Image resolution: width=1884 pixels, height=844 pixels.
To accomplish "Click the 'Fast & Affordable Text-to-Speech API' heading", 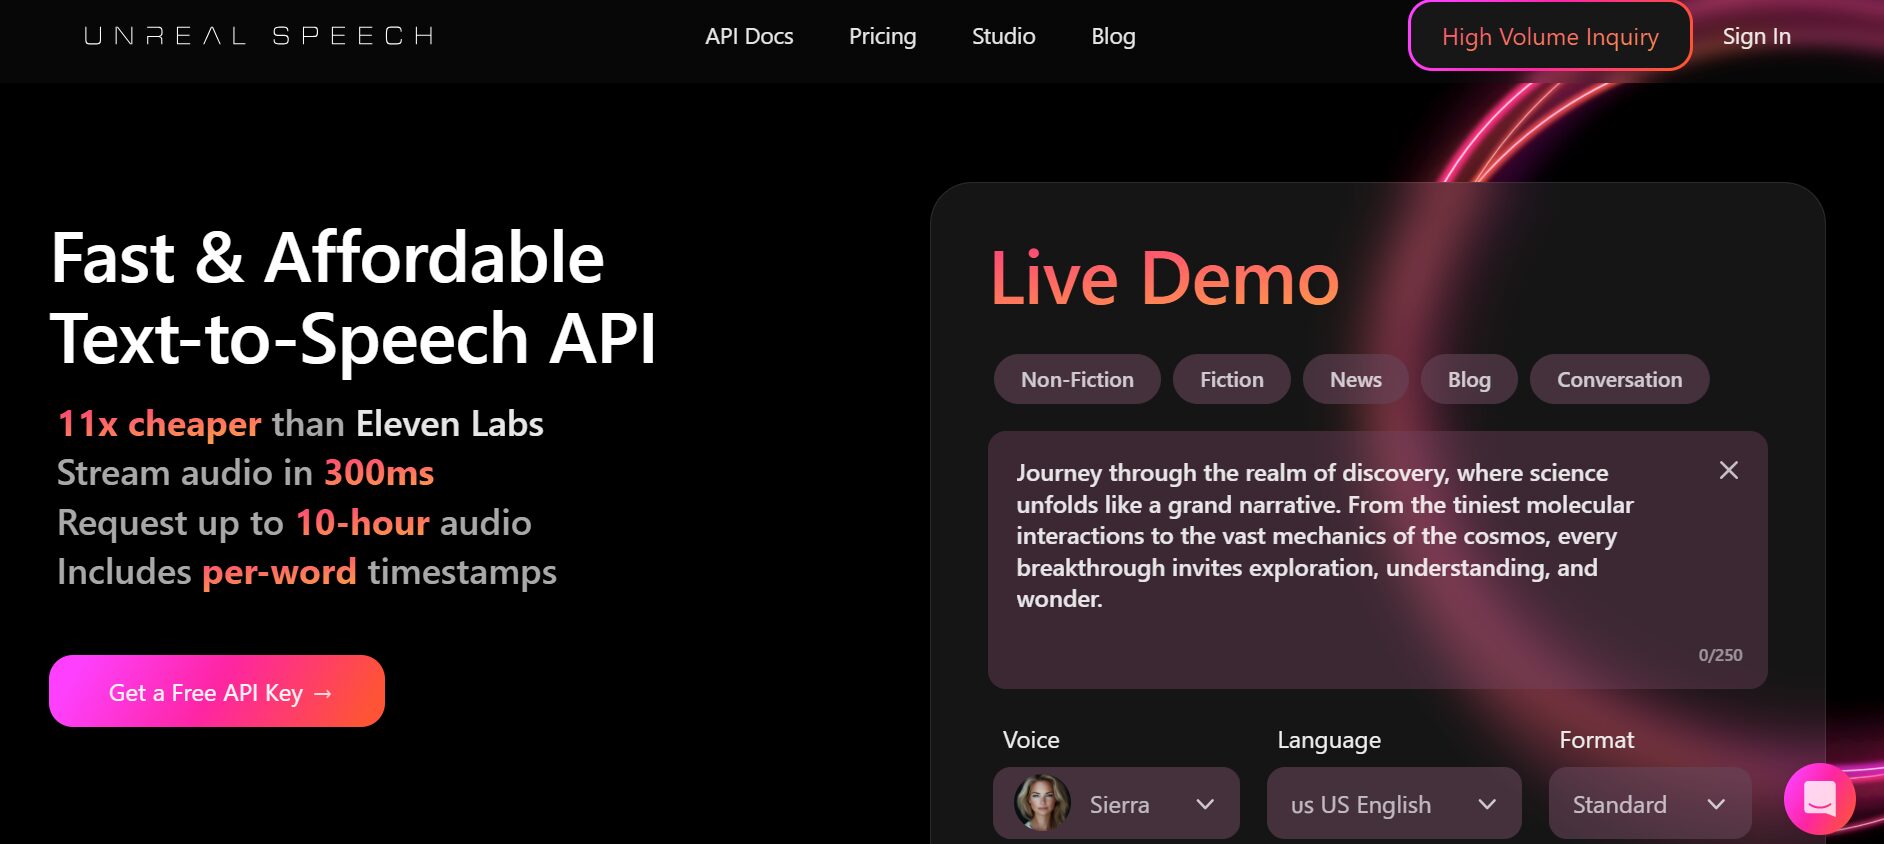I will pos(353,298).
